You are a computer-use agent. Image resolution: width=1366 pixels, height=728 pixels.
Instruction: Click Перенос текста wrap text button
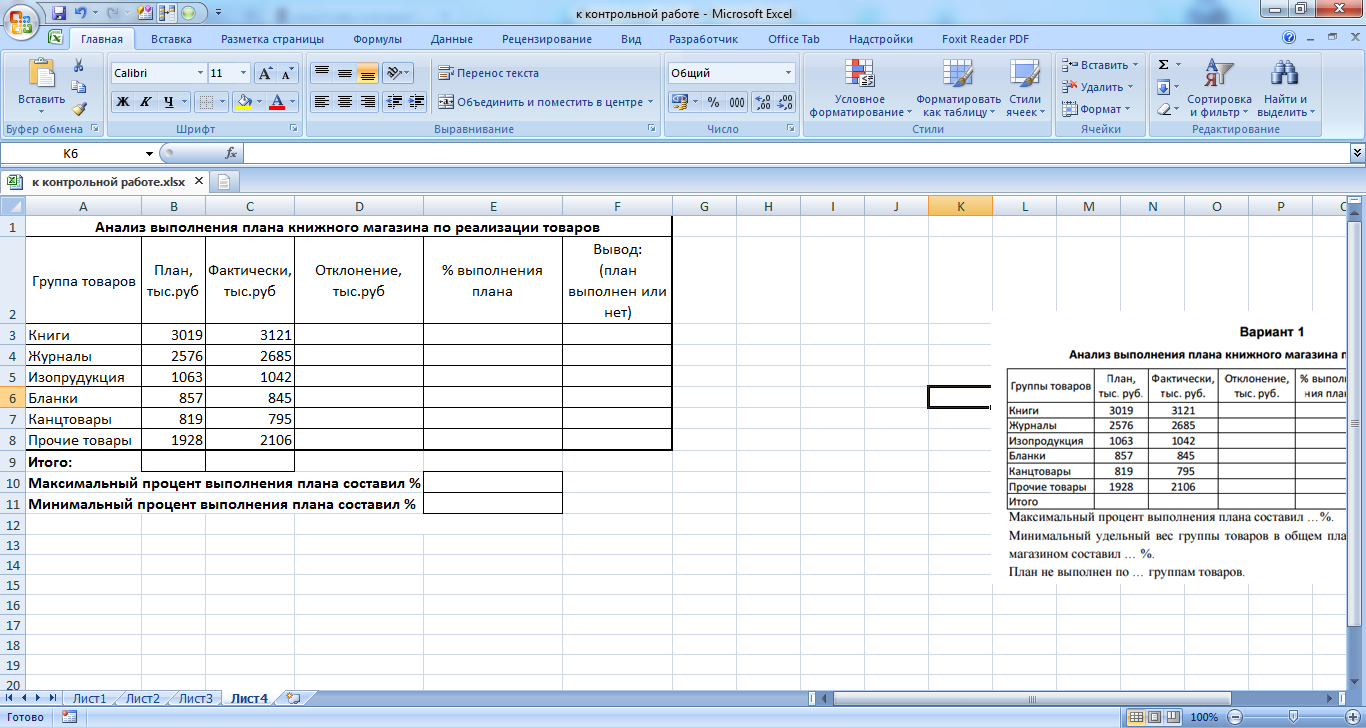click(489, 73)
